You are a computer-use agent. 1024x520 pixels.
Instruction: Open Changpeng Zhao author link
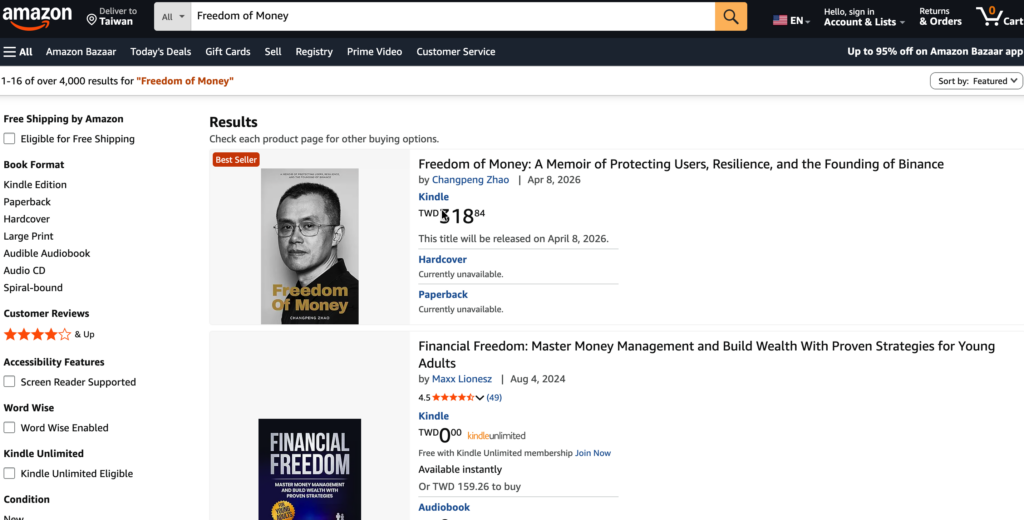pos(470,180)
